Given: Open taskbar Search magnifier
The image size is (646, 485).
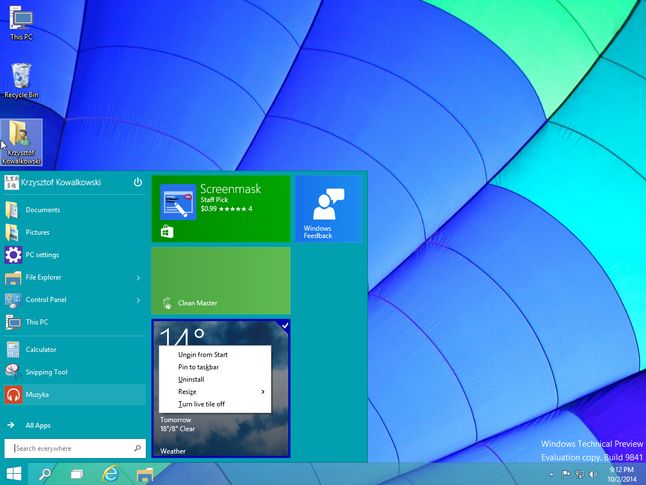Looking at the screenshot, I should coord(45,474).
